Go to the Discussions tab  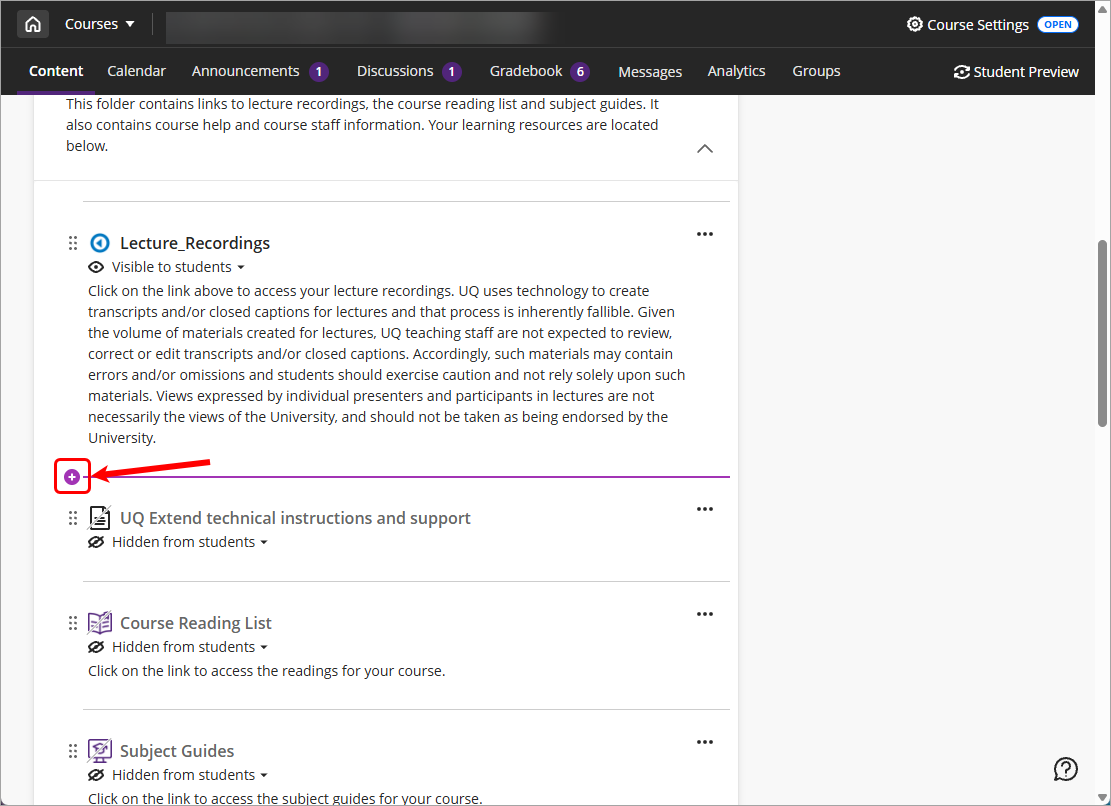coord(409,71)
